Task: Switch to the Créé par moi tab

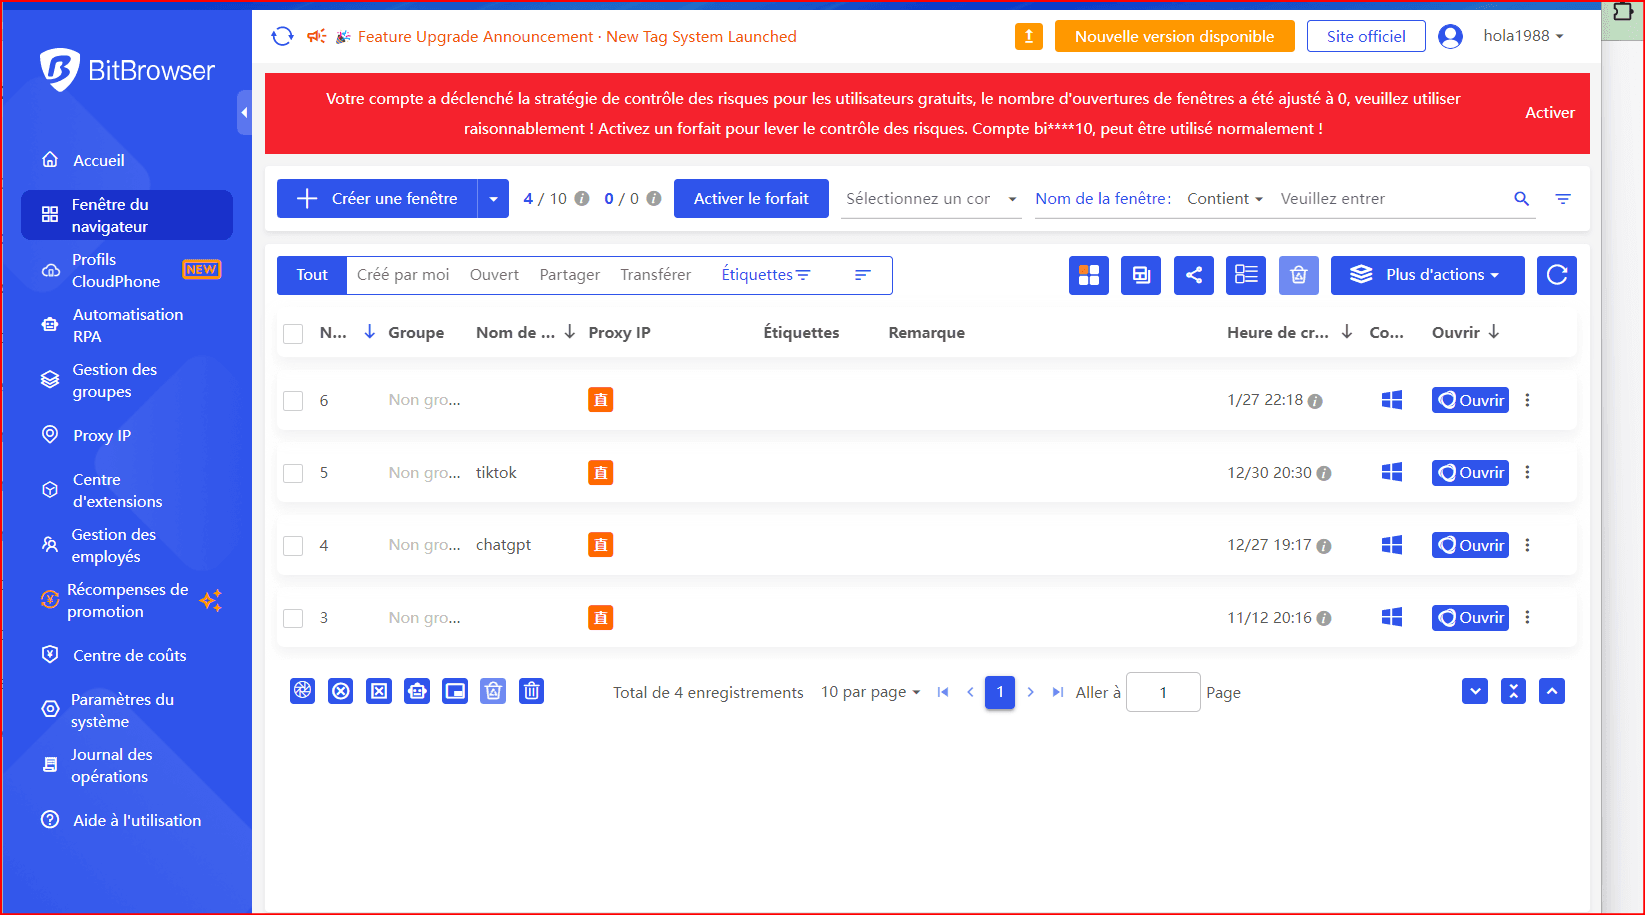Action: [403, 275]
